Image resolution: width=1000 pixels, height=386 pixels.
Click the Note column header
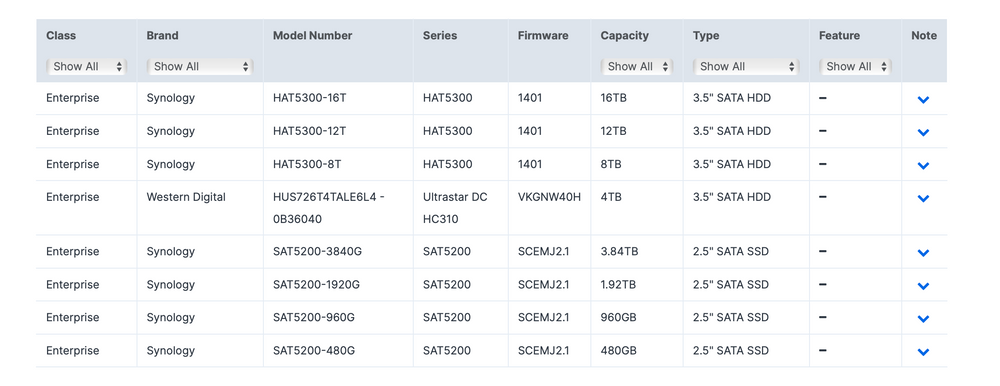click(x=924, y=36)
